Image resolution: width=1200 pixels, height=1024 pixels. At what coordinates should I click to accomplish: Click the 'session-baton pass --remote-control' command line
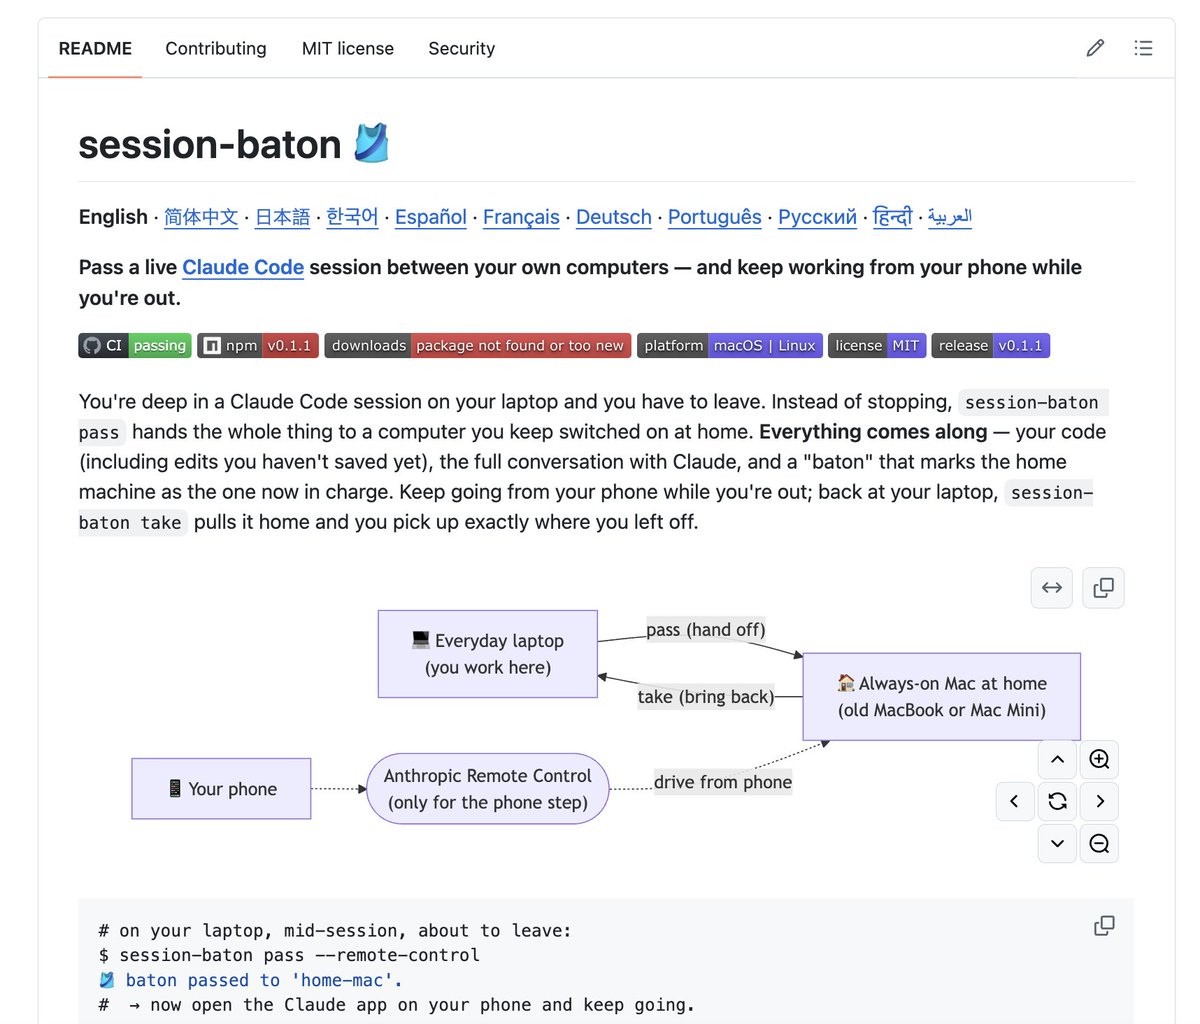289,955
